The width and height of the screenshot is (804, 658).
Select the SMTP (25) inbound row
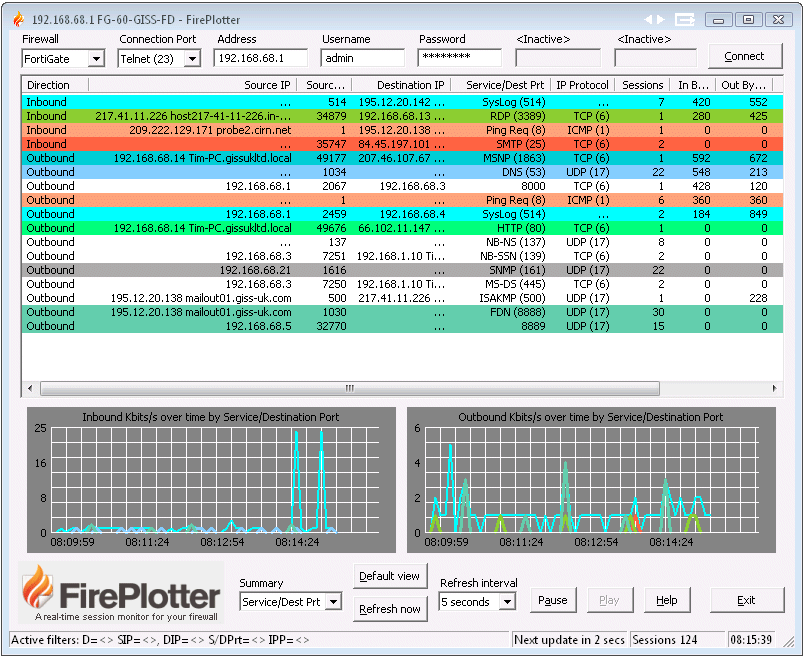point(402,144)
